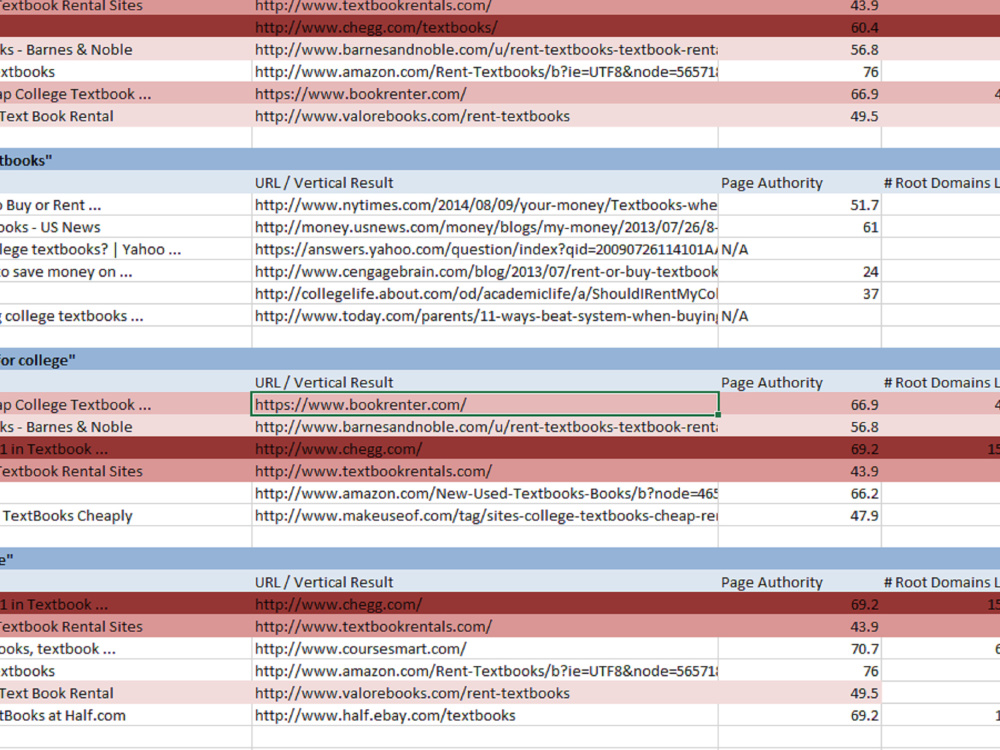
Task: Click the 'ooks - US News' title cell
Action: click(x=126, y=228)
